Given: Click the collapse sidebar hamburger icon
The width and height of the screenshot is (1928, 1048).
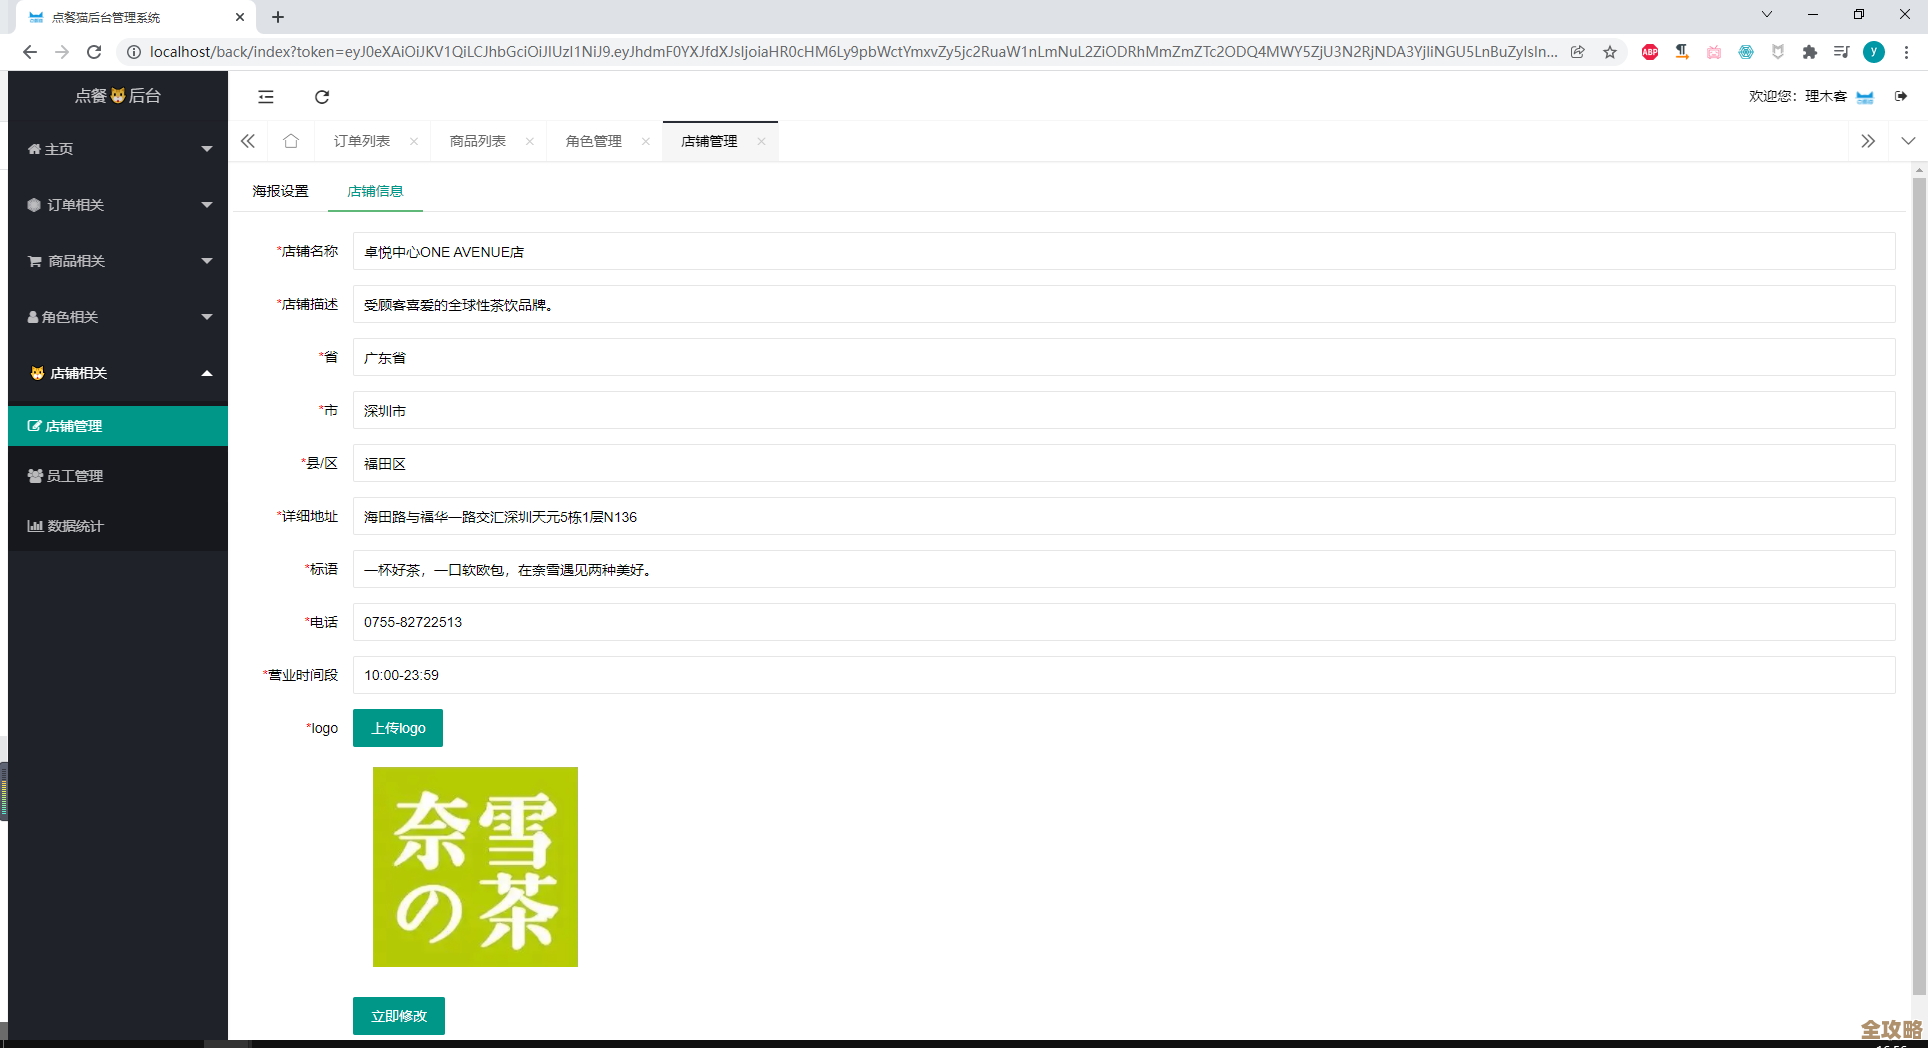Looking at the screenshot, I should coord(265,96).
